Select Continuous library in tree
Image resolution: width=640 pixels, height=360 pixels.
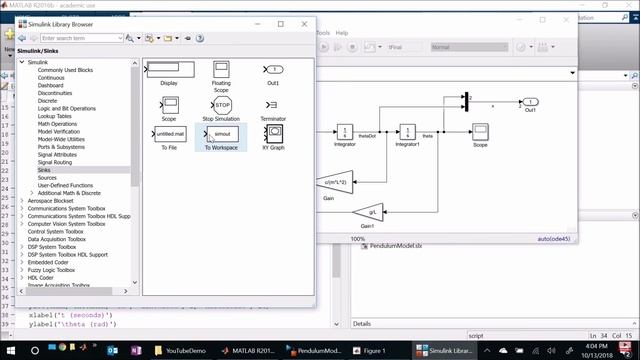(x=51, y=78)
